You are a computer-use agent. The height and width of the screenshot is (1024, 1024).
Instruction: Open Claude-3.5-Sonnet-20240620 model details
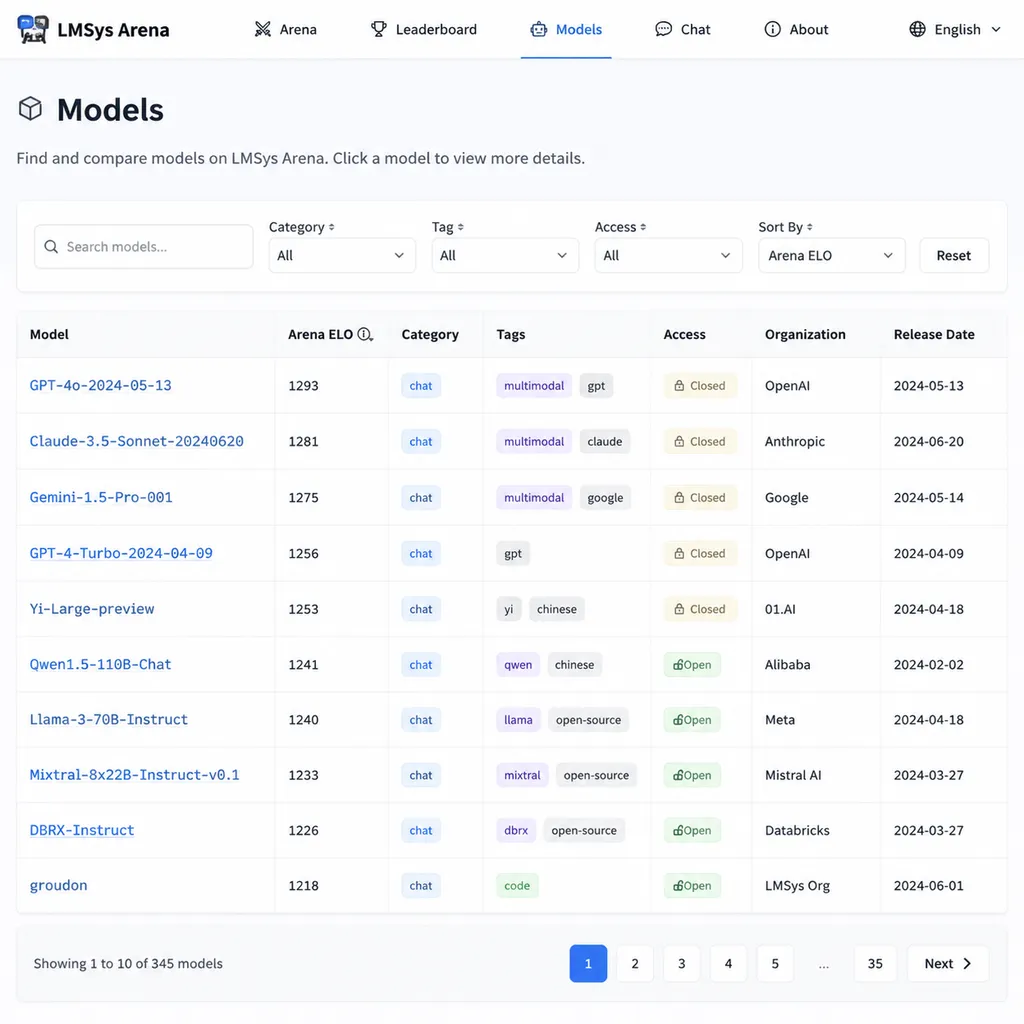click(136, 441)
